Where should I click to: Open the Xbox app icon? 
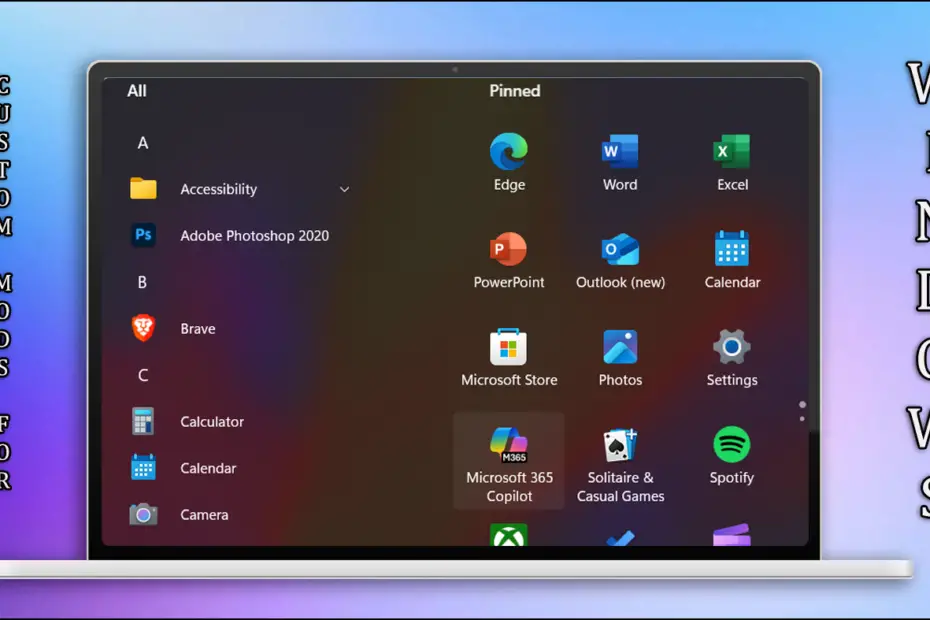pyautogui.click(x=509, y=535)
